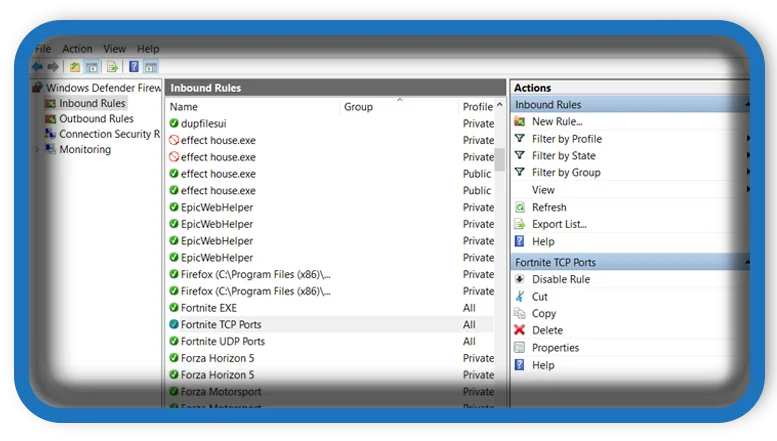This screenshot has height=441, width=777.
Task: Click Help under Fortnite TCP Ports actions
Action: point(543,365)
